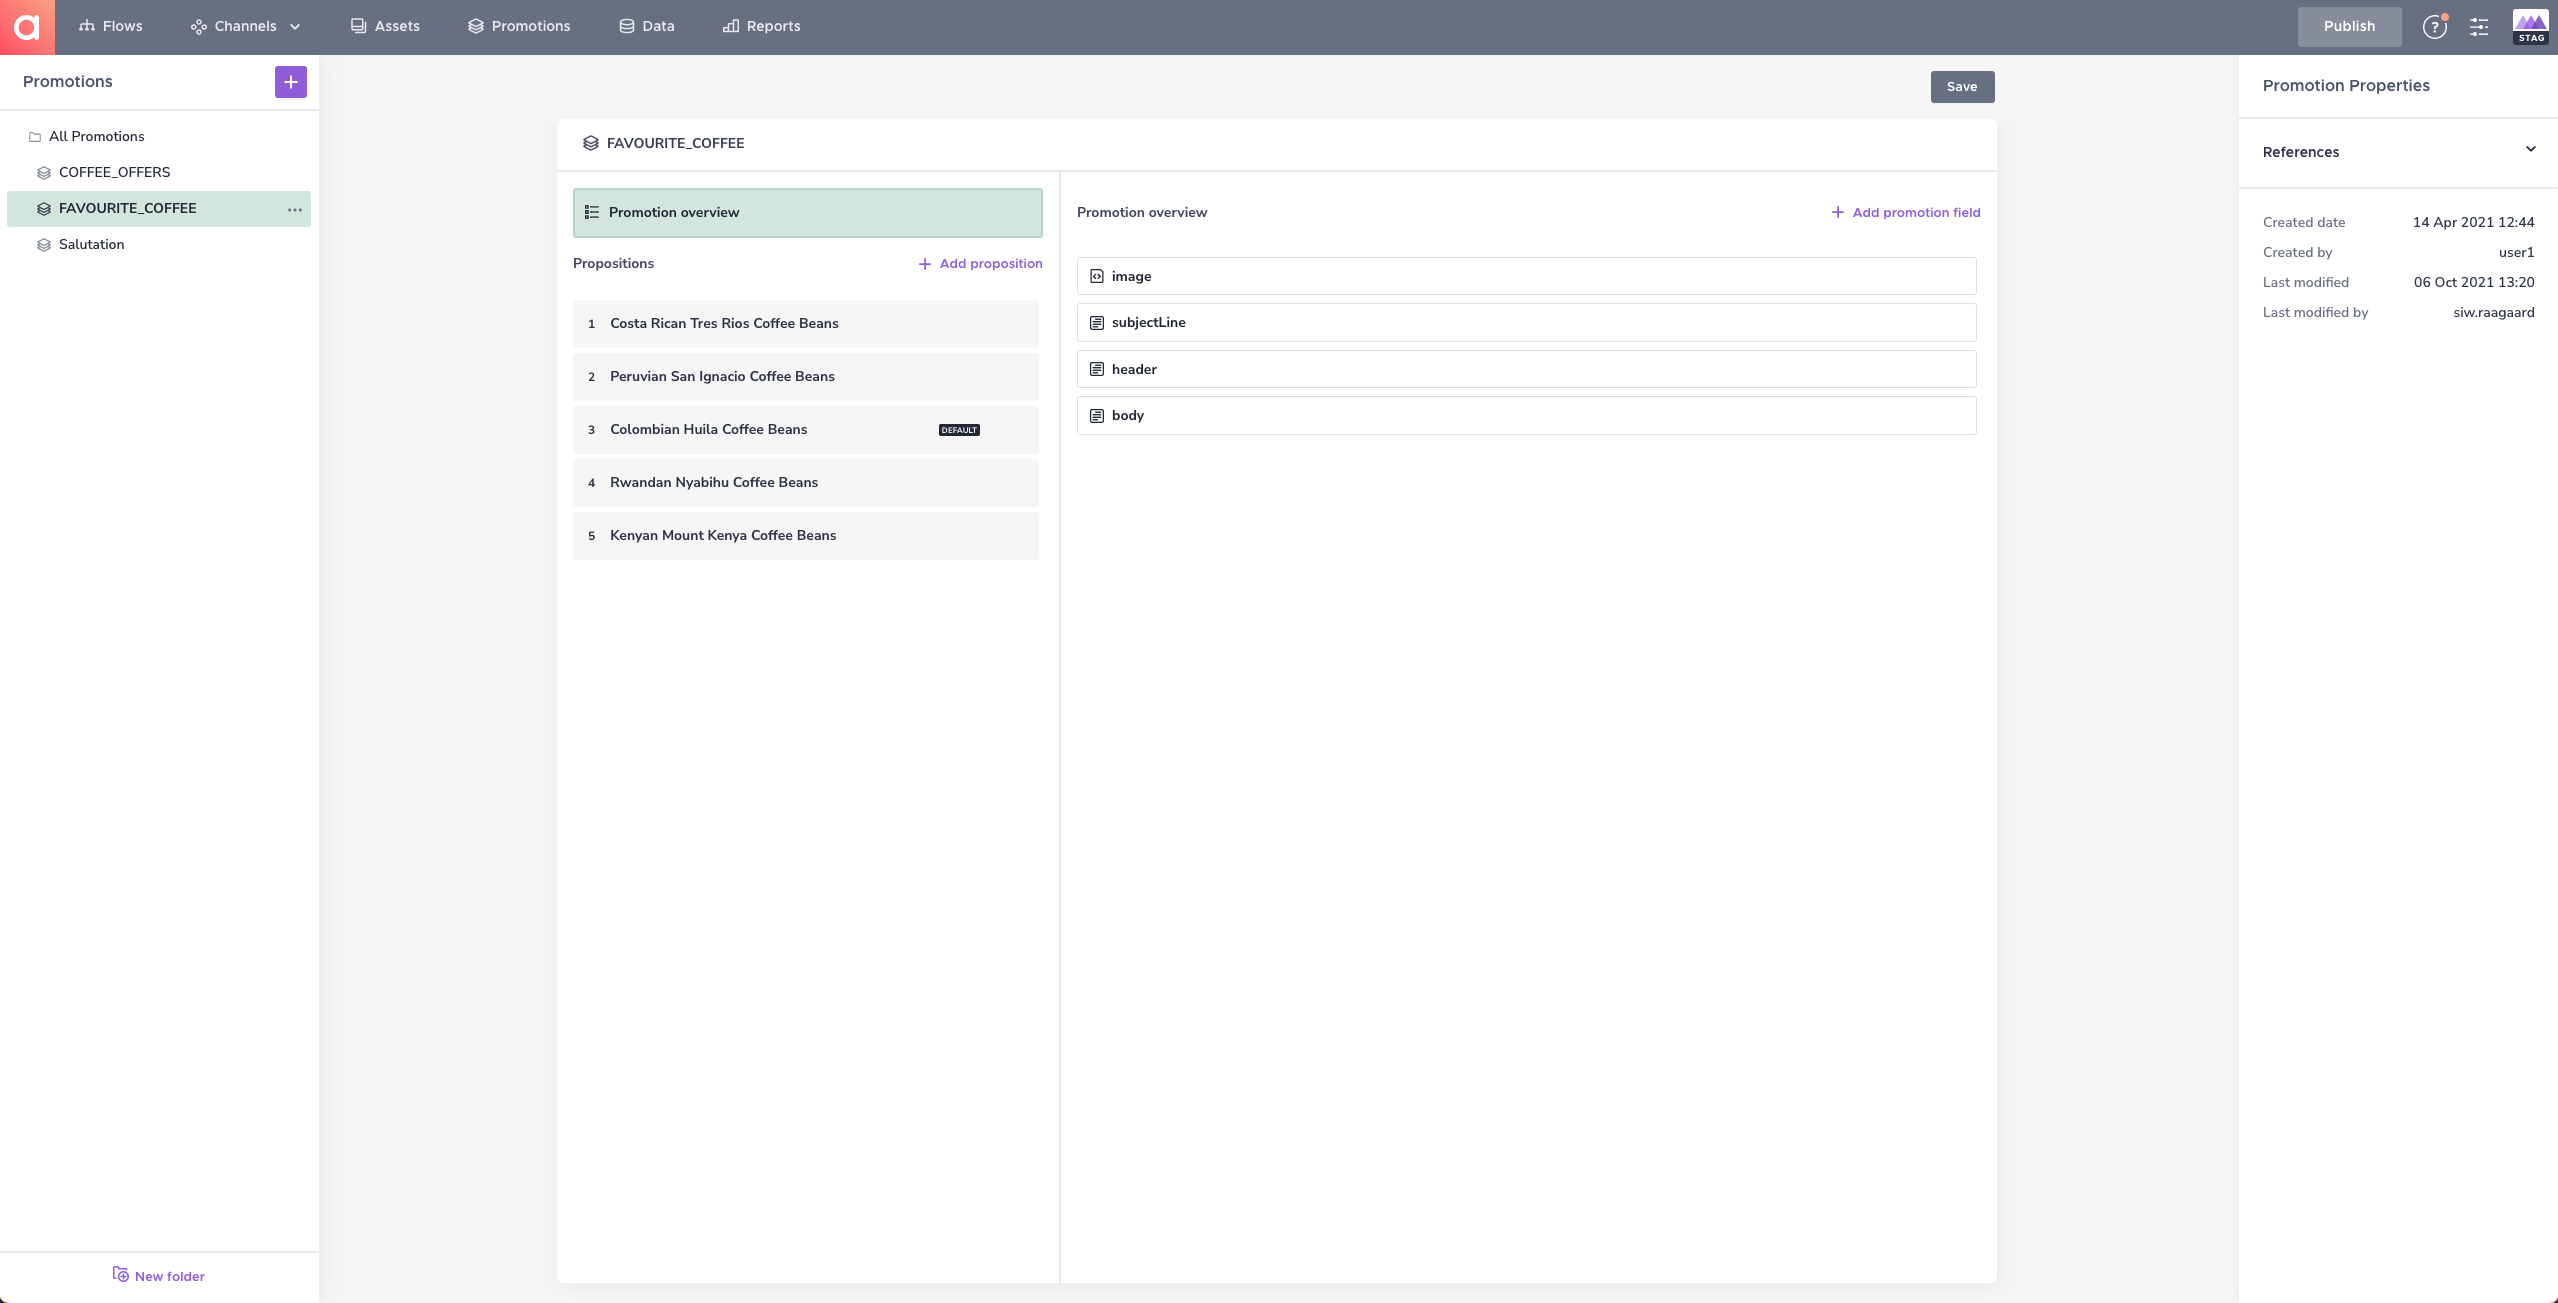2558x1303 pixels.
Task: Create a New folder
Action: pos(159,1276)
